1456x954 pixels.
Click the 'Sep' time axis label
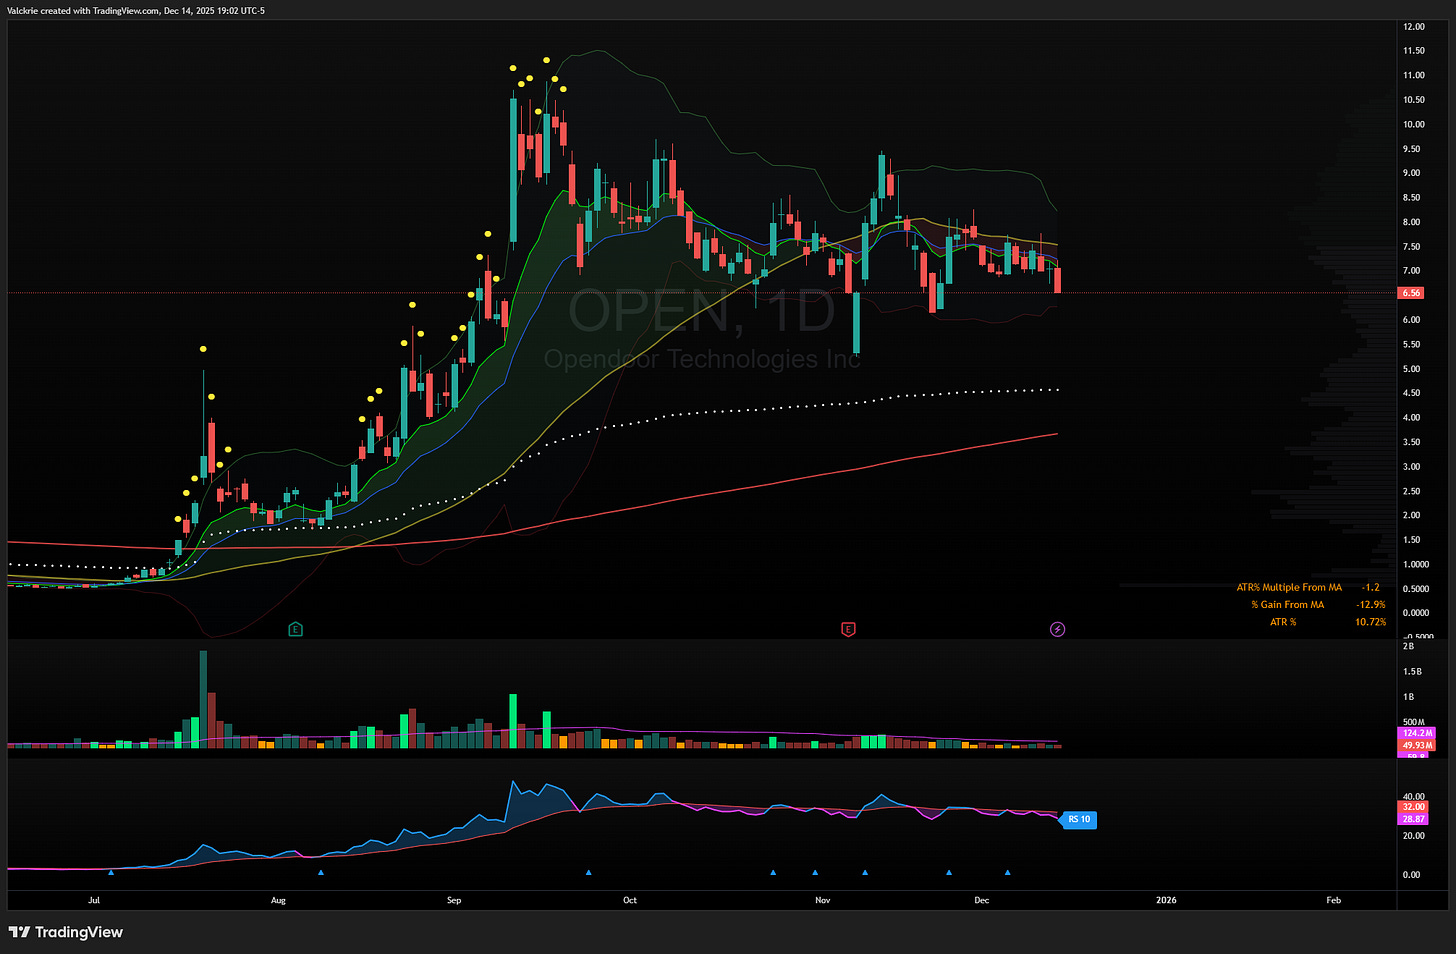tap(454, 900)
